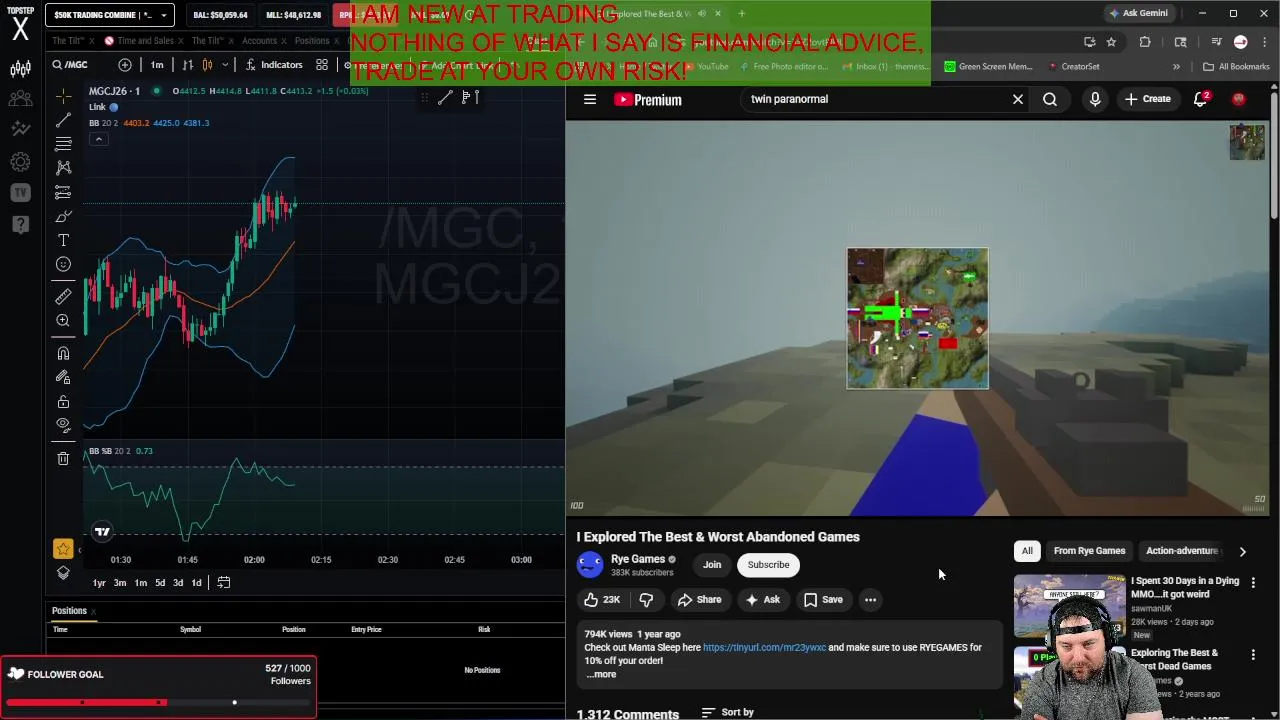
Task: Select the crosshair cursor tool
Action: pos(63,96)
